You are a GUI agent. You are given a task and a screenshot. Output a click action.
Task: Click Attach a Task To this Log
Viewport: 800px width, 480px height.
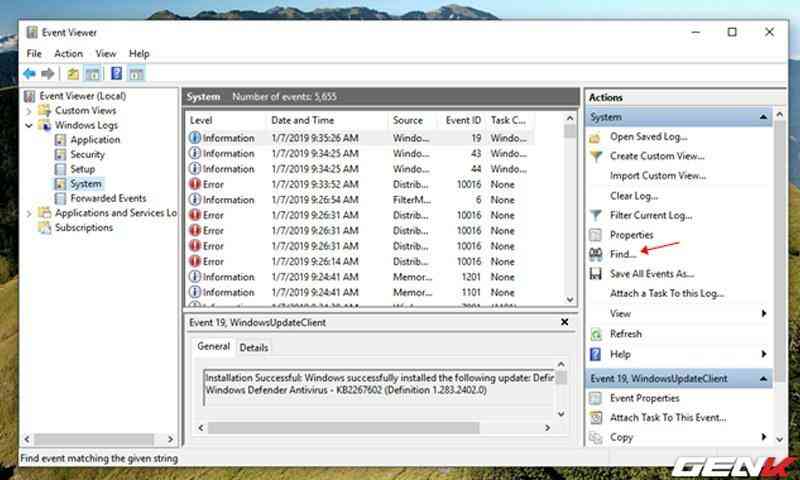(667, 293)
